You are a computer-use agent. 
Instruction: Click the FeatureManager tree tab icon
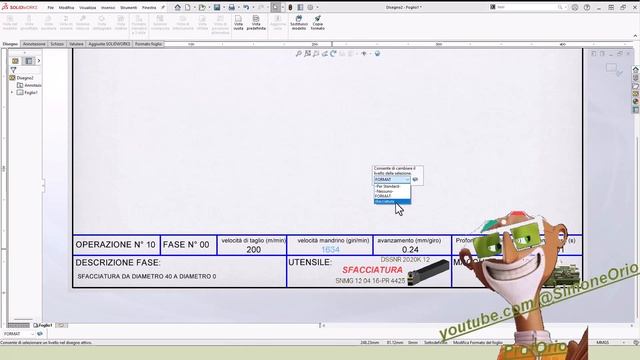15,61
